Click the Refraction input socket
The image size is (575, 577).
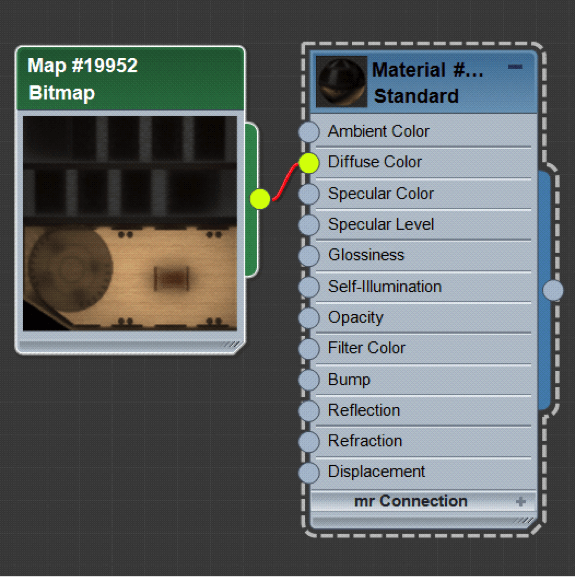pos(309,442)
